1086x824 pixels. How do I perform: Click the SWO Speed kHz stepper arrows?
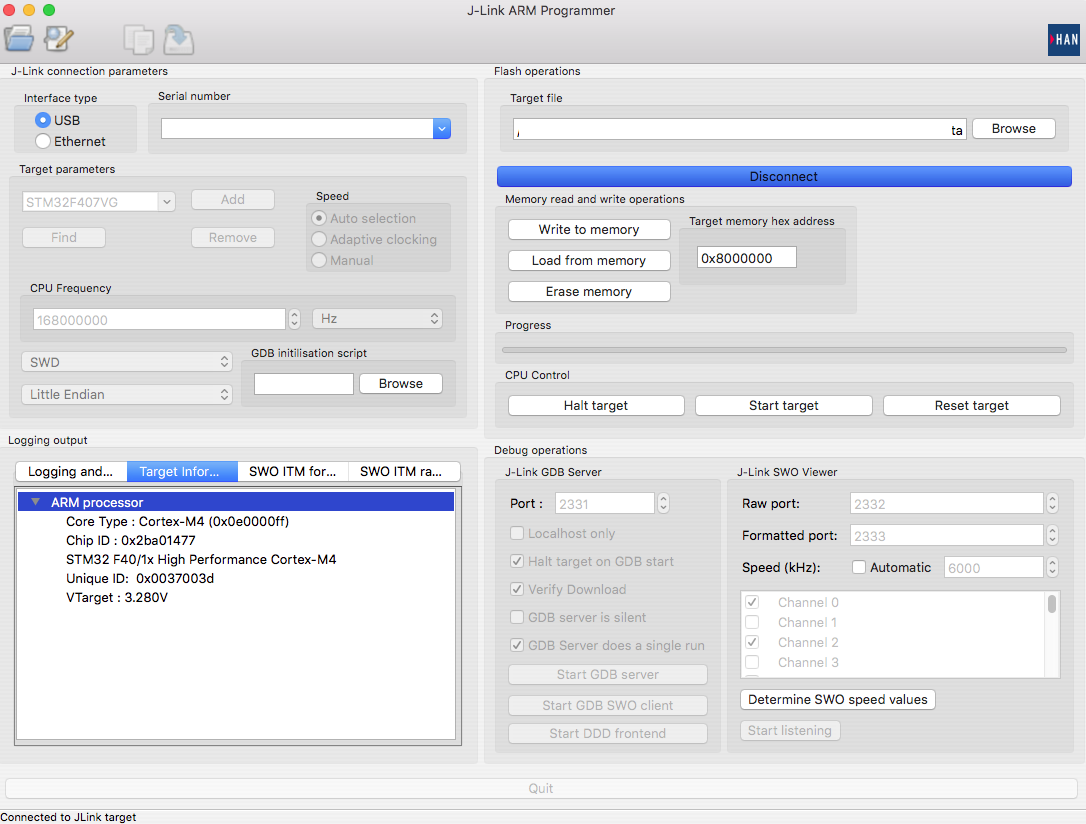click(x=1053, y=567)
